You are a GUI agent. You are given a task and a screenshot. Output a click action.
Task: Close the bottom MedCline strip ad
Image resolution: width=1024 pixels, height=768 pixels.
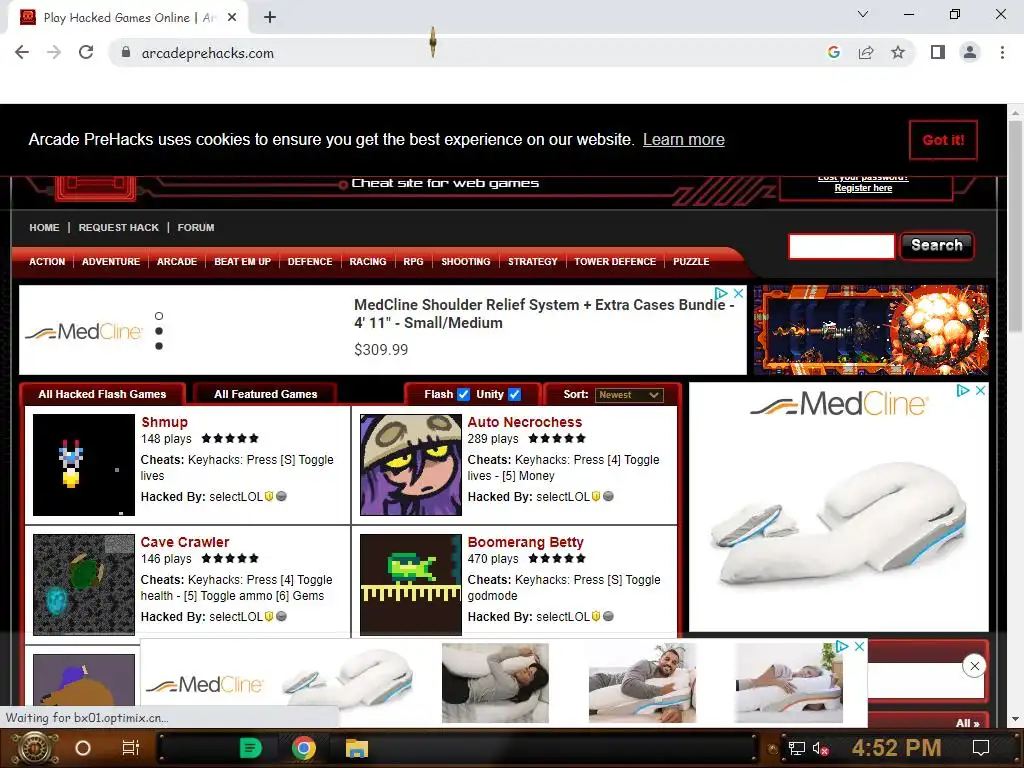(x=859, y=647)
